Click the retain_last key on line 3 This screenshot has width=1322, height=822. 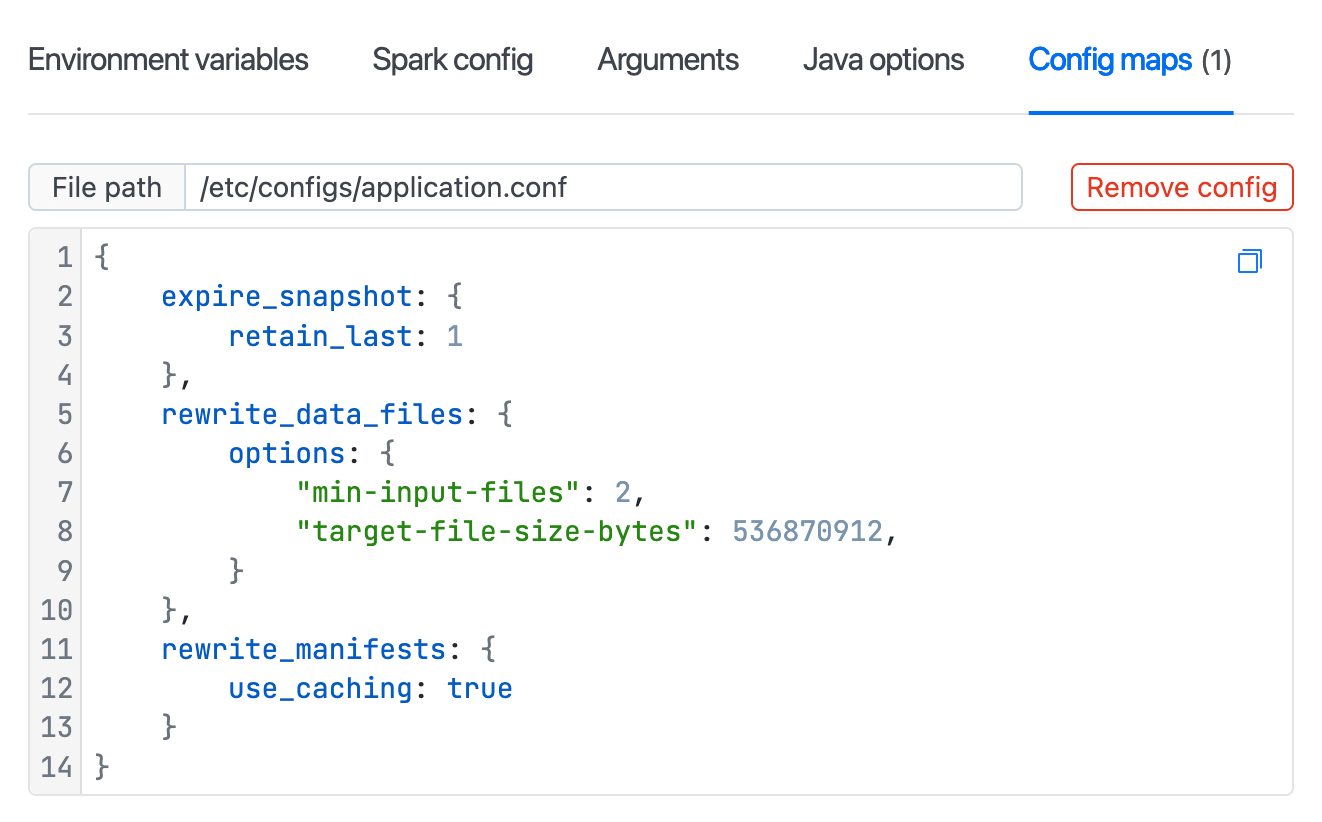pos(320,336)
